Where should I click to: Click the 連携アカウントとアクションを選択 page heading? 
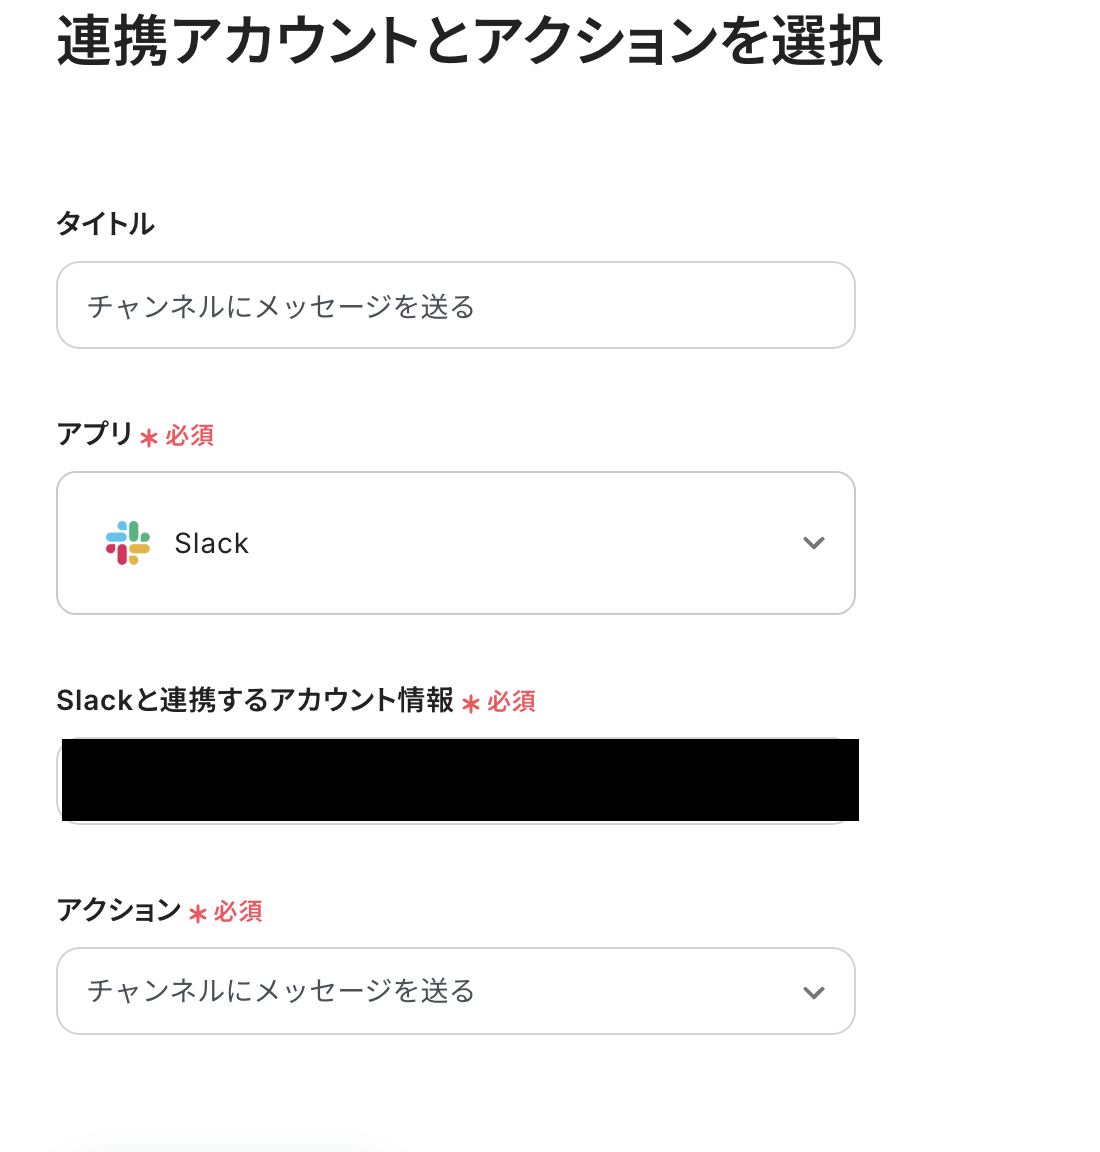pos(470,42)
